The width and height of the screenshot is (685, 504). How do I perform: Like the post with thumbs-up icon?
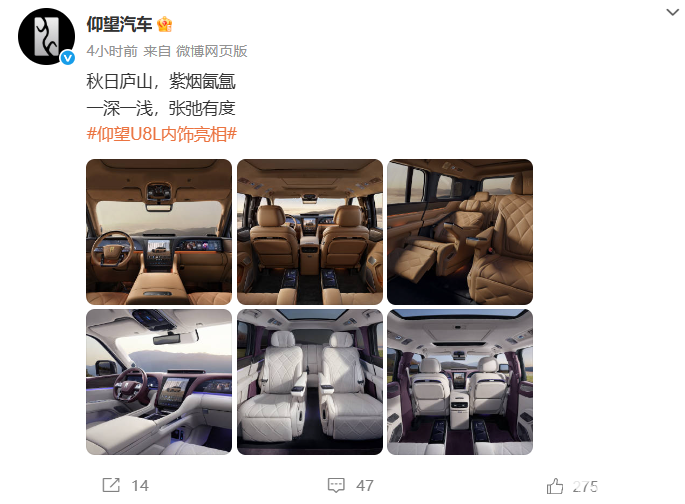coord(555,486)
